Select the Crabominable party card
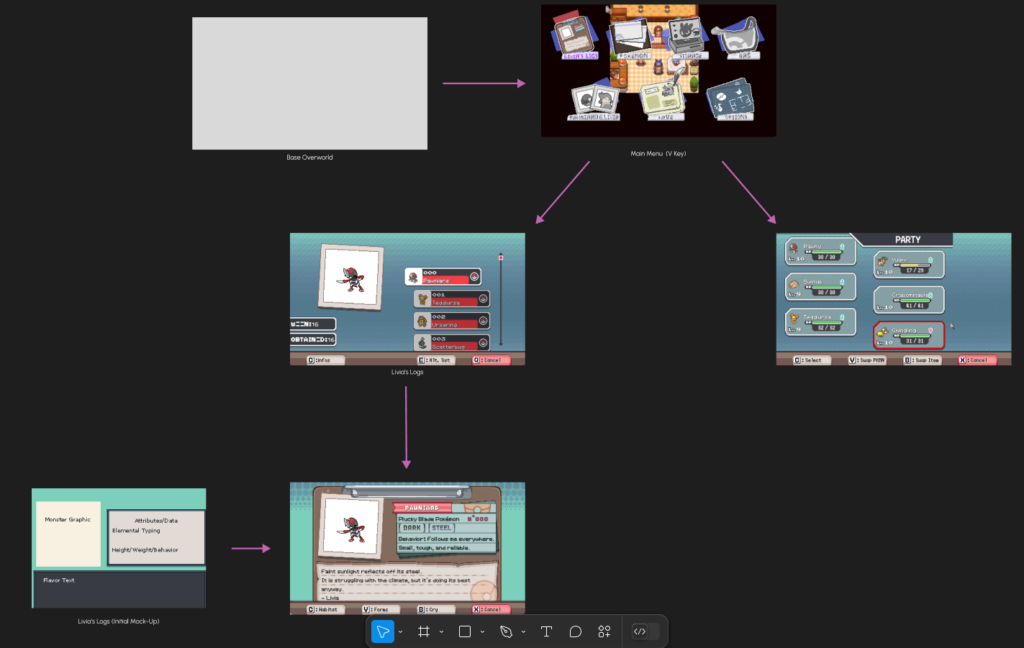This screenshot has width=1024, height=648. (x=908, y=300)
